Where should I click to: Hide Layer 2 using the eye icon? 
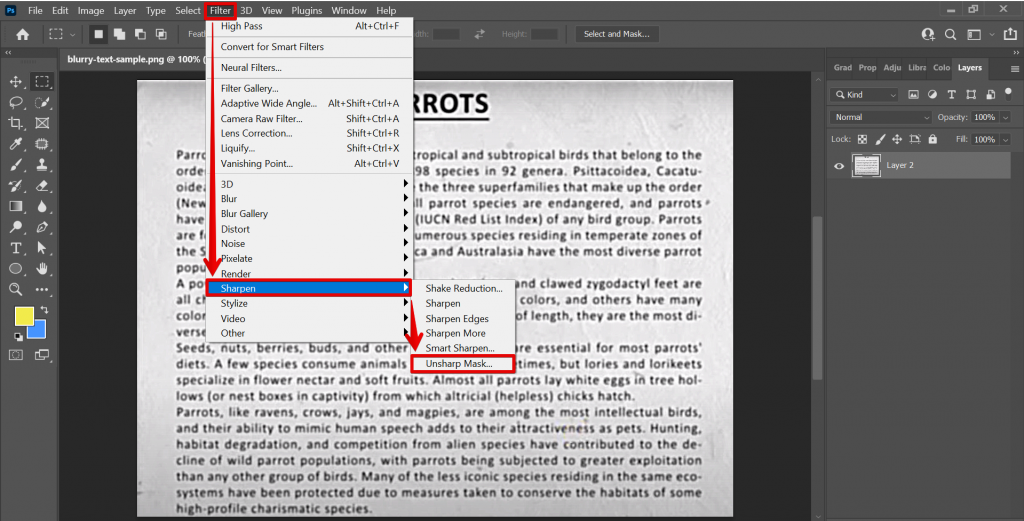pyautogui.click(x=839, y=166)
